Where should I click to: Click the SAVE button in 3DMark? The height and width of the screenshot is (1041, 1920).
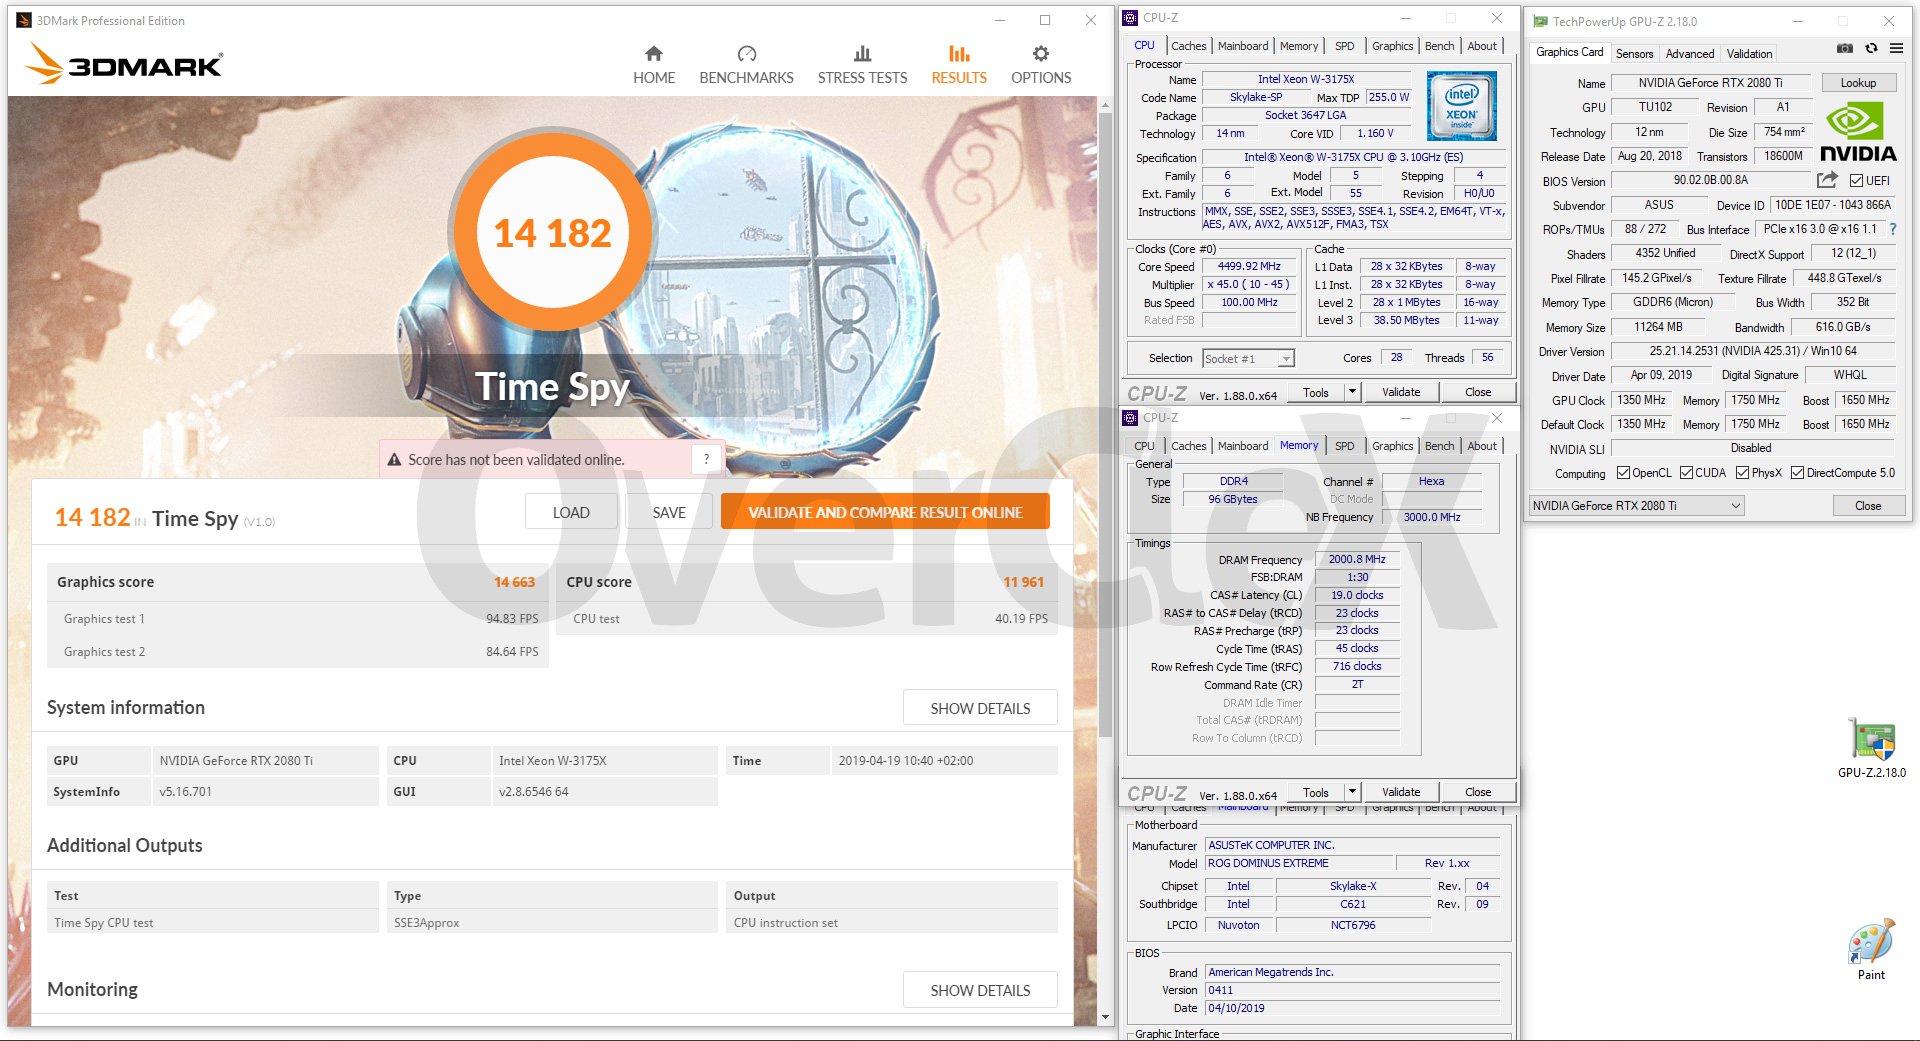tap(669, 512)
